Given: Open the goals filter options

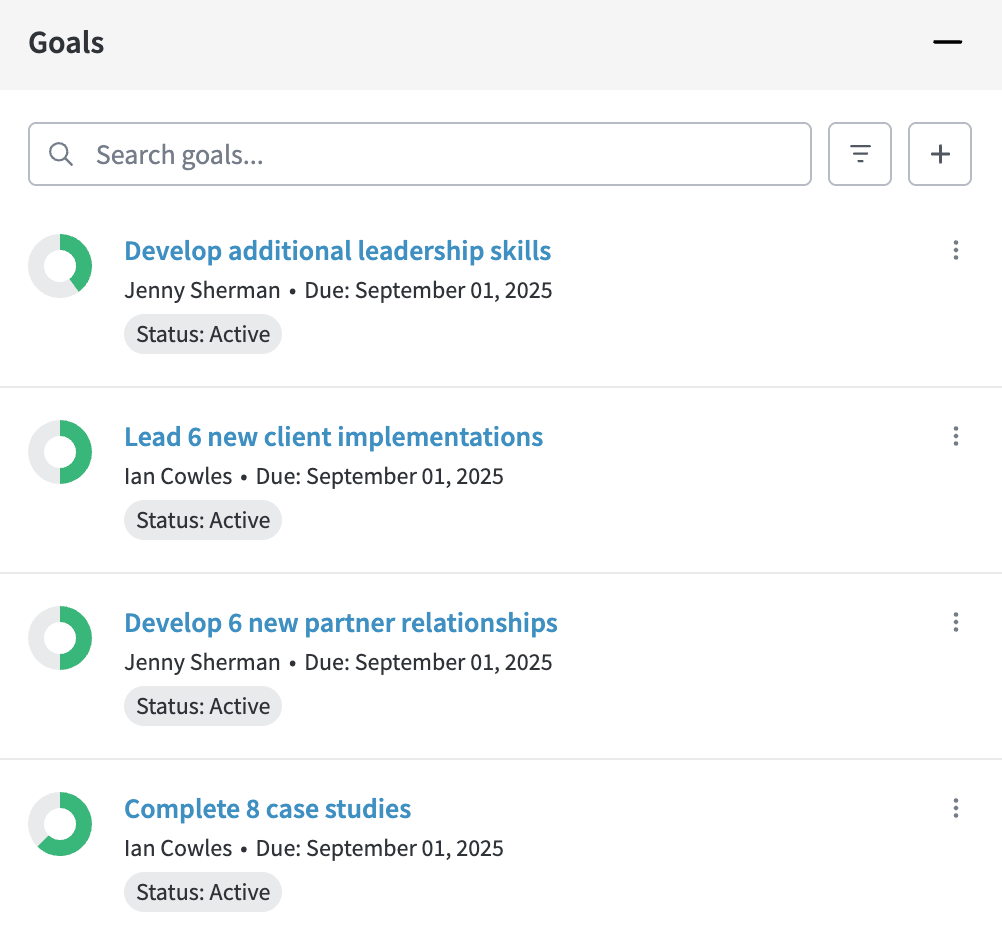Looking at the screenshot, I should [860, 154].
